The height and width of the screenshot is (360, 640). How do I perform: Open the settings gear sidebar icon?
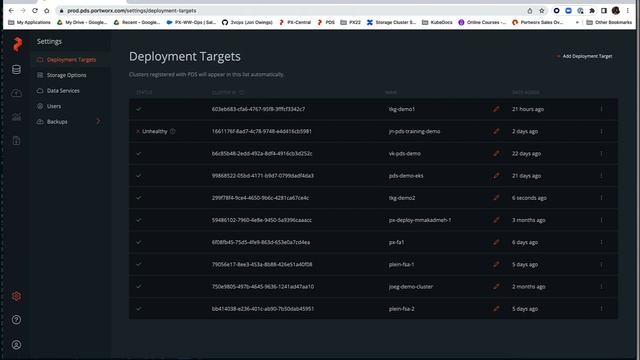16,296
